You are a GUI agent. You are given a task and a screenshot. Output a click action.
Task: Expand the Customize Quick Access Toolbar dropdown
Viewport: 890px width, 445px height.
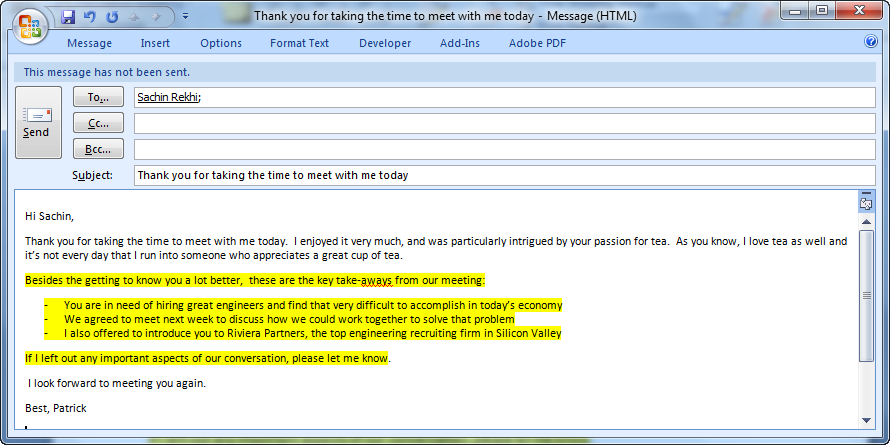coord(185,17)
